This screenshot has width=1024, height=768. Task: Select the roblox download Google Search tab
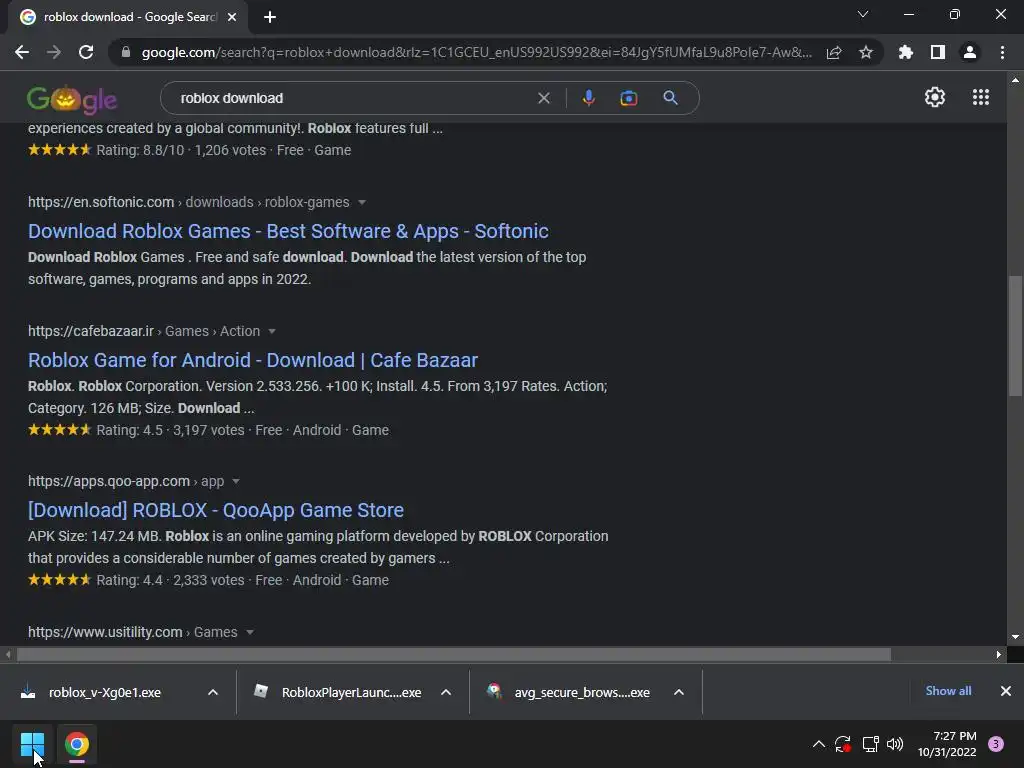point(128,17)
